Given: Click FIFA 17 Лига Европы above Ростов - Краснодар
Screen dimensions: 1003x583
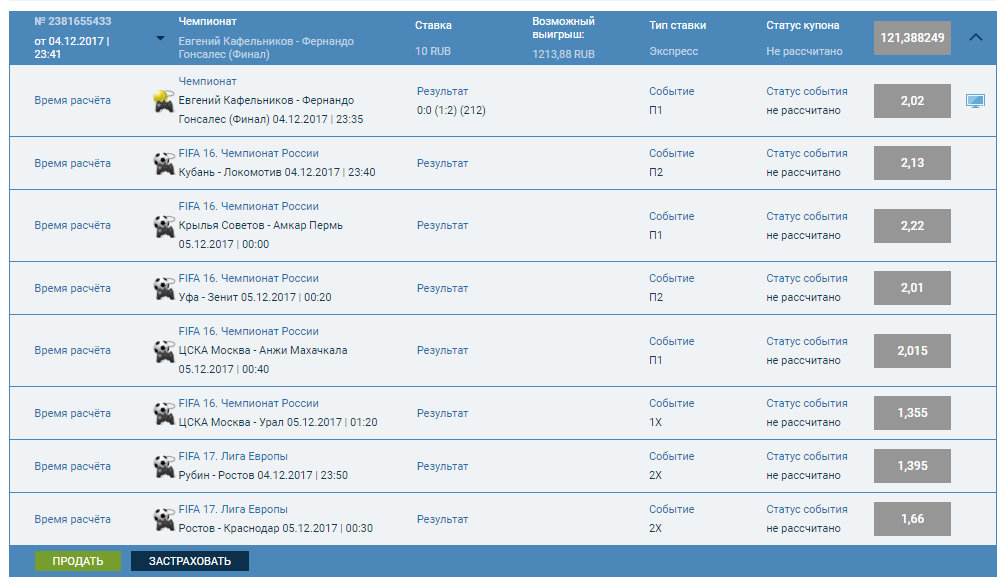Looking at the screenshot, I should (233, 509).
